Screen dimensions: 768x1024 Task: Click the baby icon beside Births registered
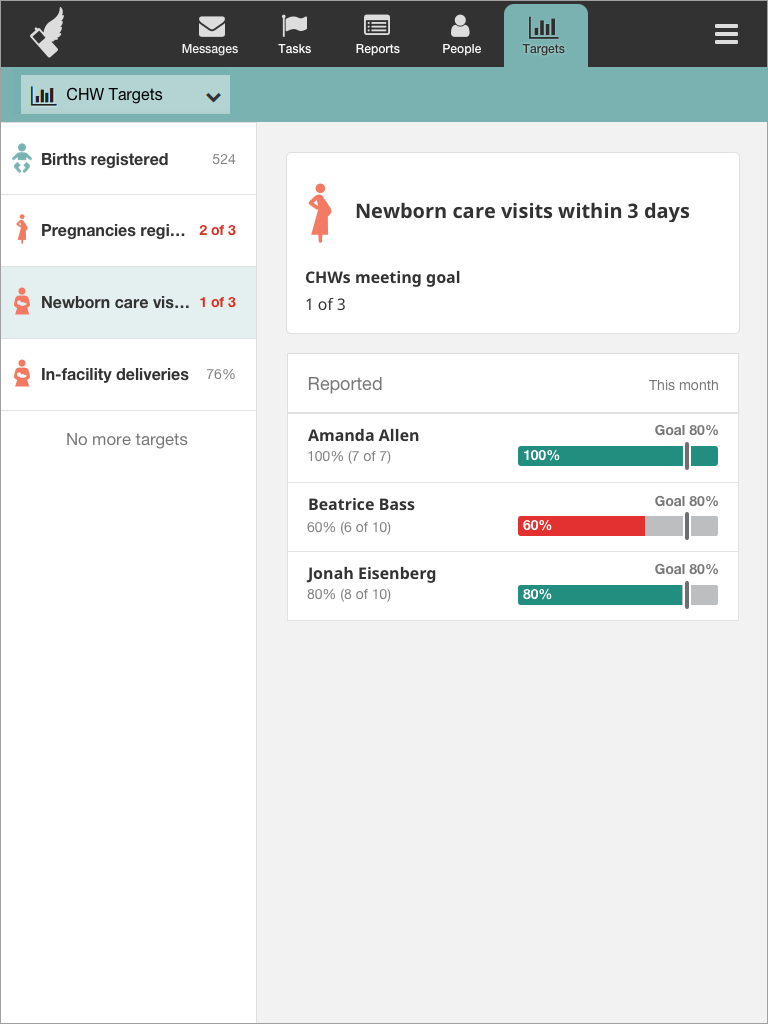click(x=21, y=158)
